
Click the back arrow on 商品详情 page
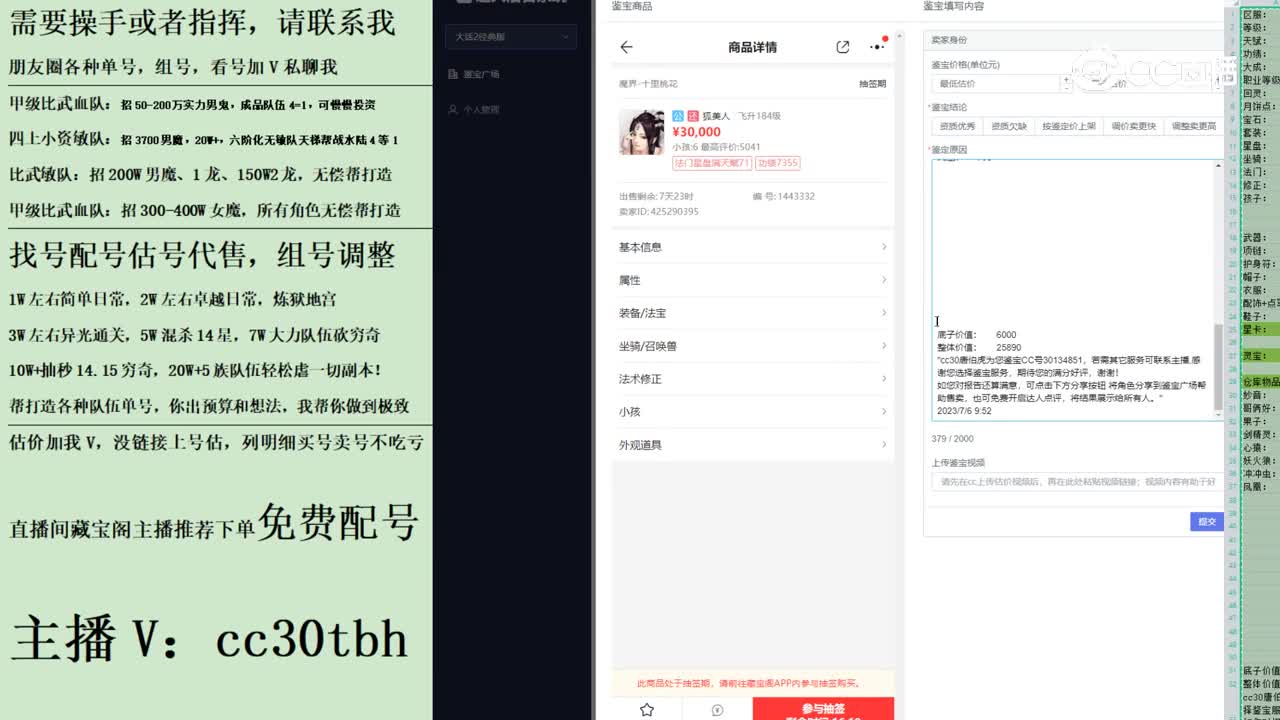tap(626, 46)
